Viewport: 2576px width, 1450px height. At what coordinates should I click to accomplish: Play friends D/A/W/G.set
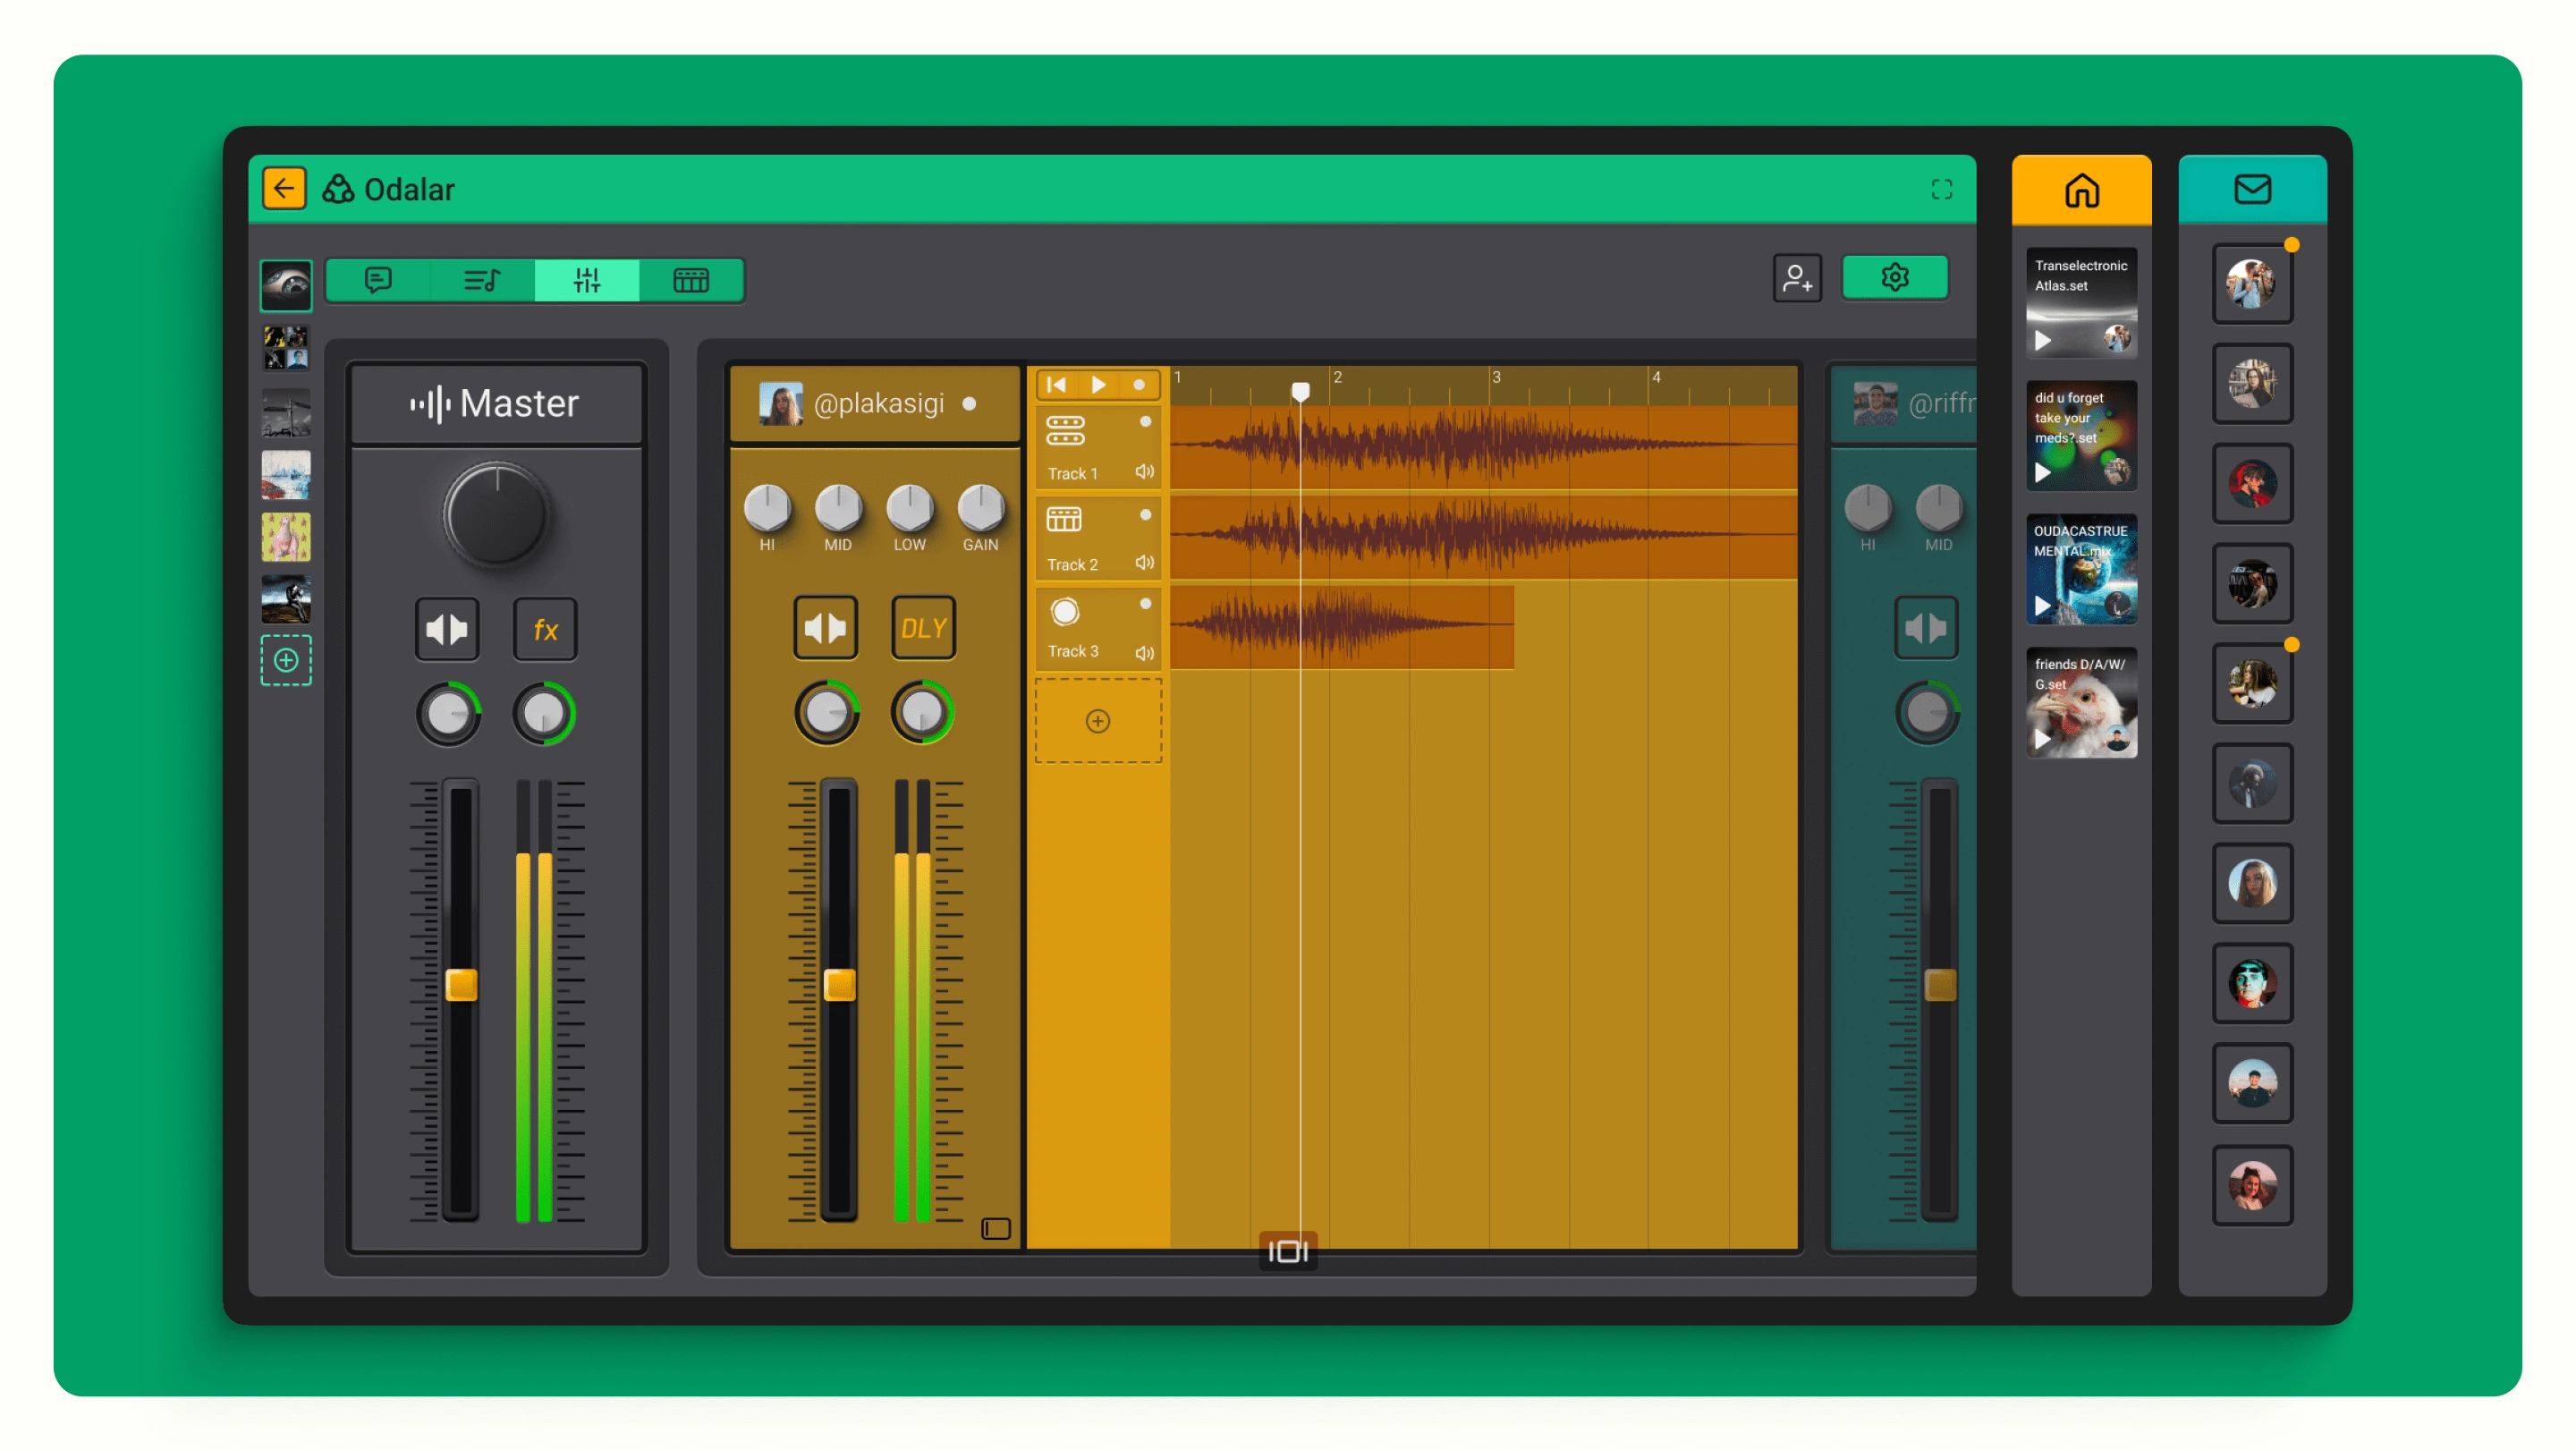[2043, 739]
